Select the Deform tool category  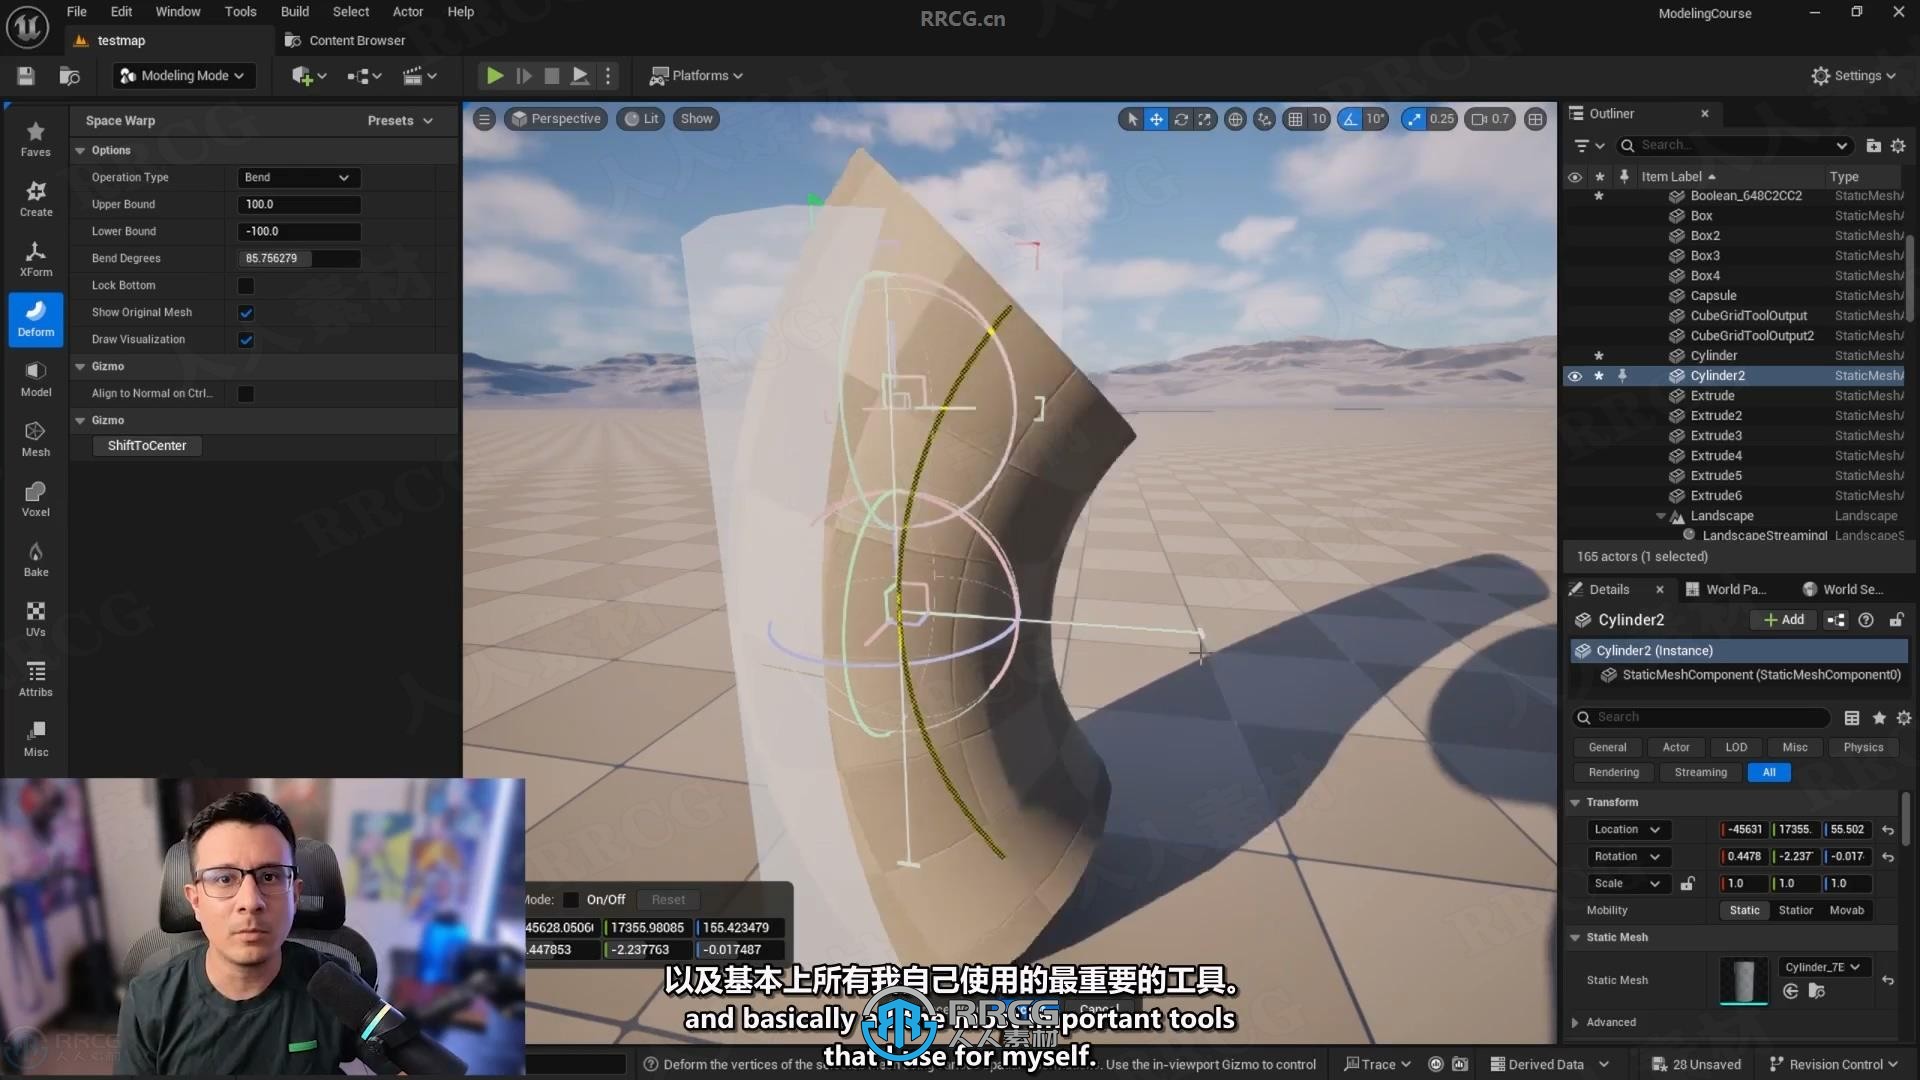pyautogui.click(x=36, y=319)
